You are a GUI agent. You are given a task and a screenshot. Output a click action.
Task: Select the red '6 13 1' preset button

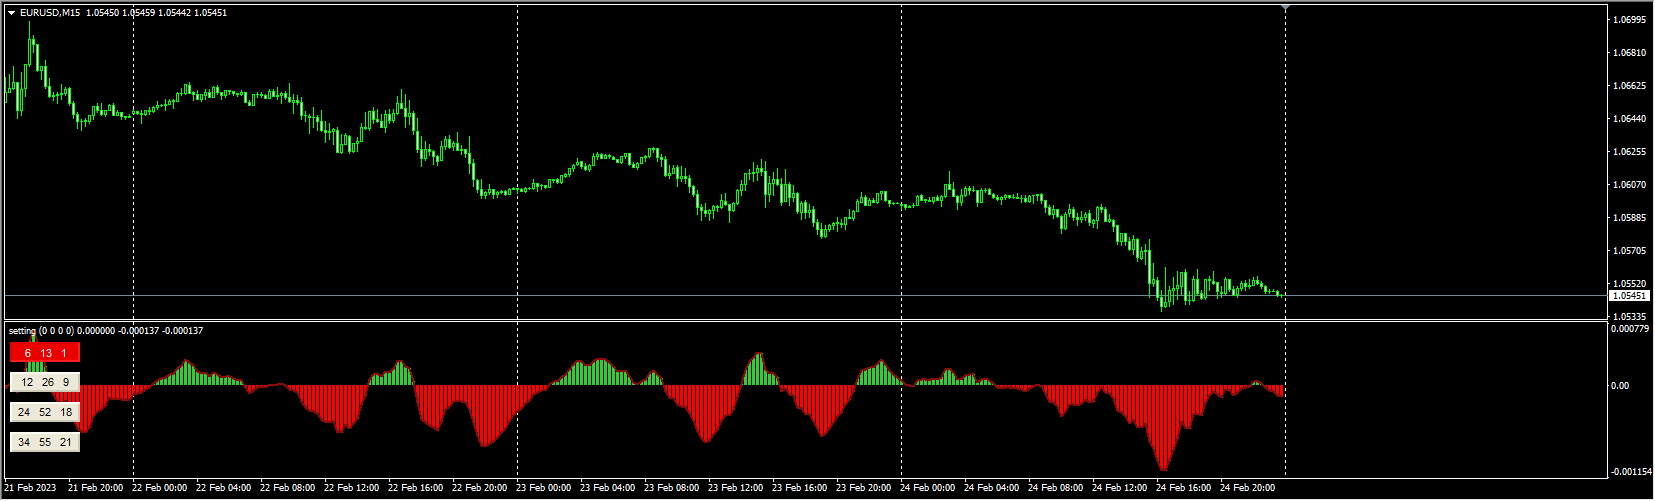coord(45,353)
